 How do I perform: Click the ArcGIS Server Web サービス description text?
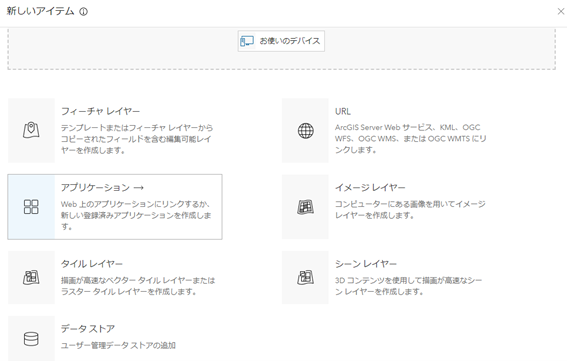410,139
